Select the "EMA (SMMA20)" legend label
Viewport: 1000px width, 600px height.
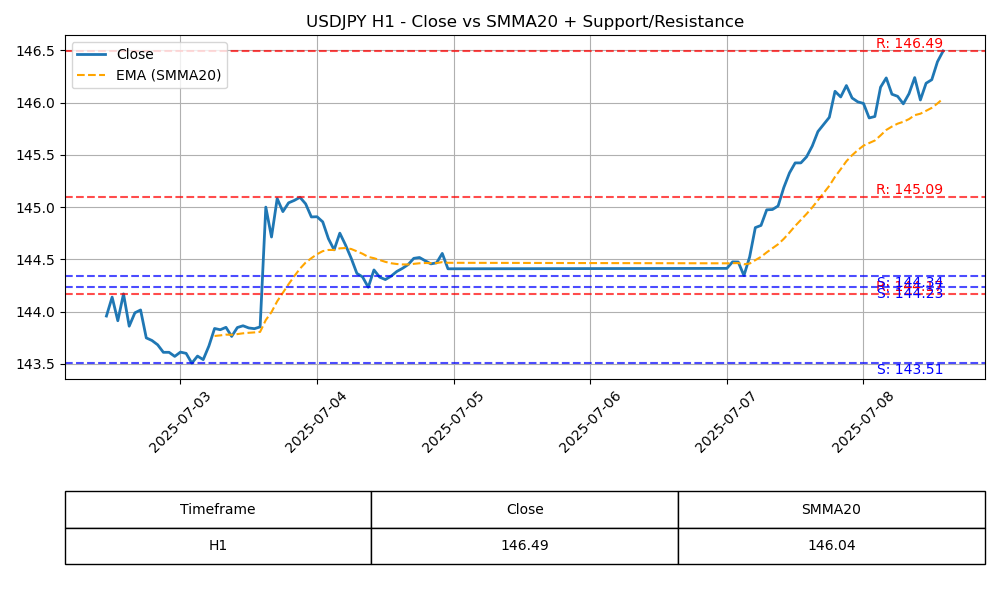point(168,75)
